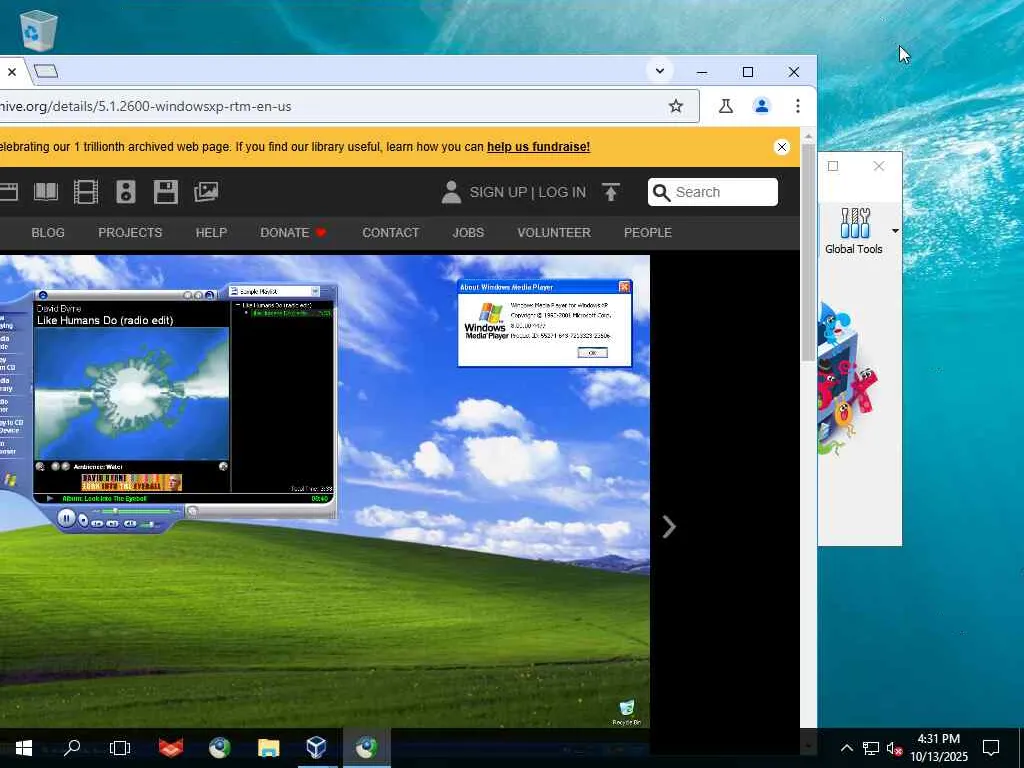Image resolution: width=1024 pixels, height=768 pixels.
Task: Open the PEOPLE menu item
Action: click(x=648, y=232)
